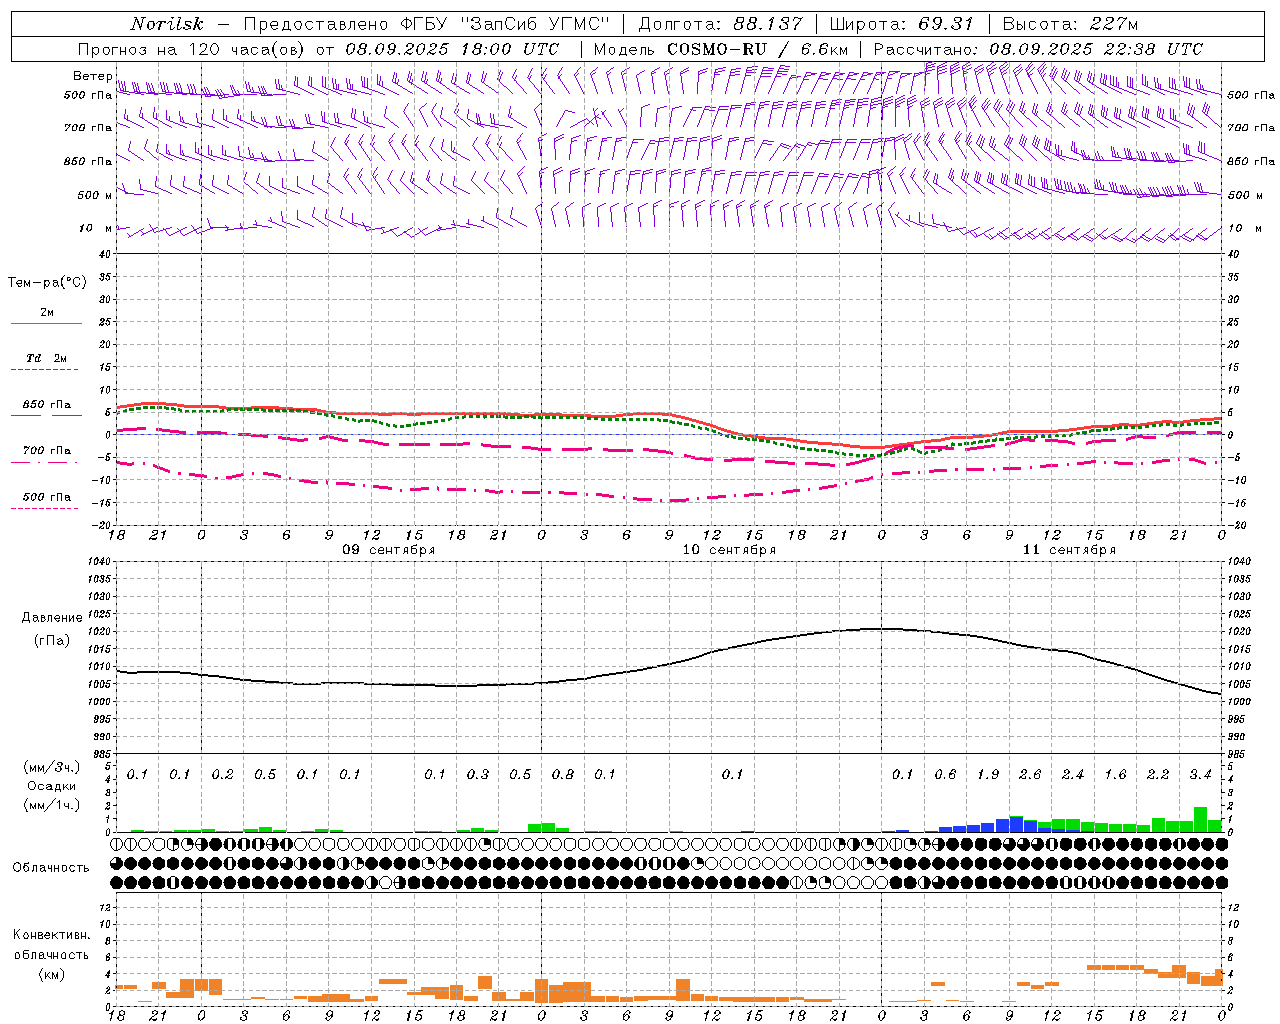
Task: Click the red 2м temperature legend line
Action: point(46,324)
